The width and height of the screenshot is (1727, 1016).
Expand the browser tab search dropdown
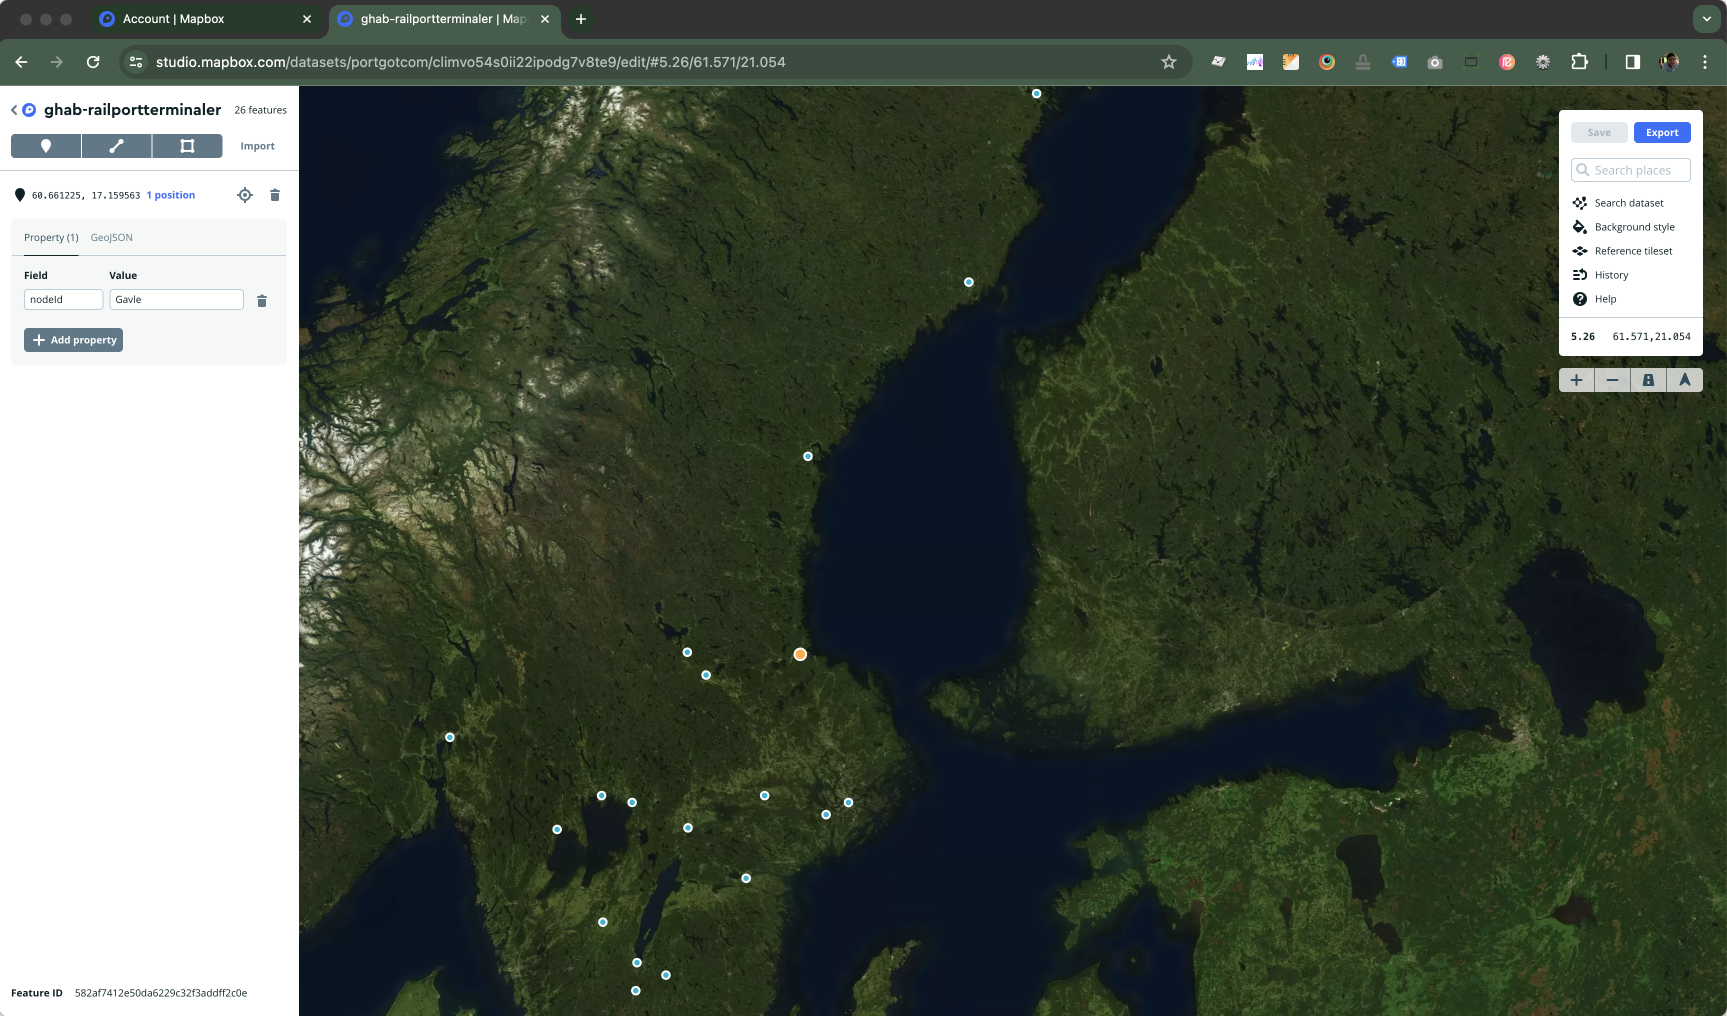1706,19
